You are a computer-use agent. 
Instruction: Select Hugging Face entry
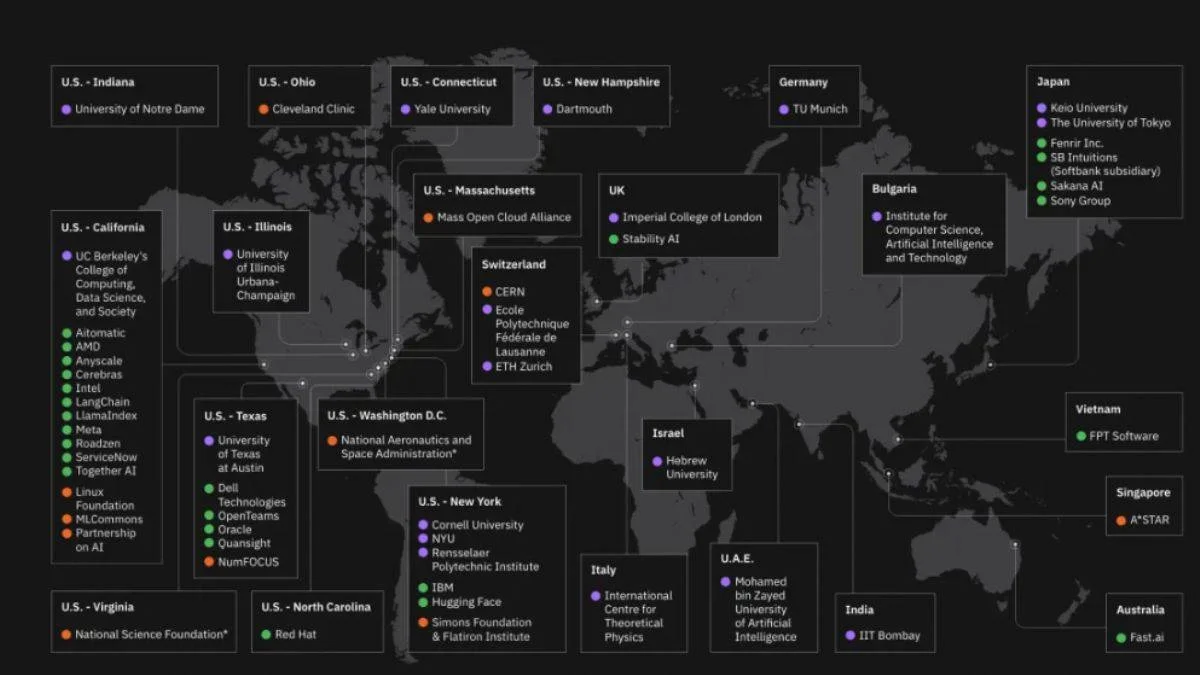point(460,603)
